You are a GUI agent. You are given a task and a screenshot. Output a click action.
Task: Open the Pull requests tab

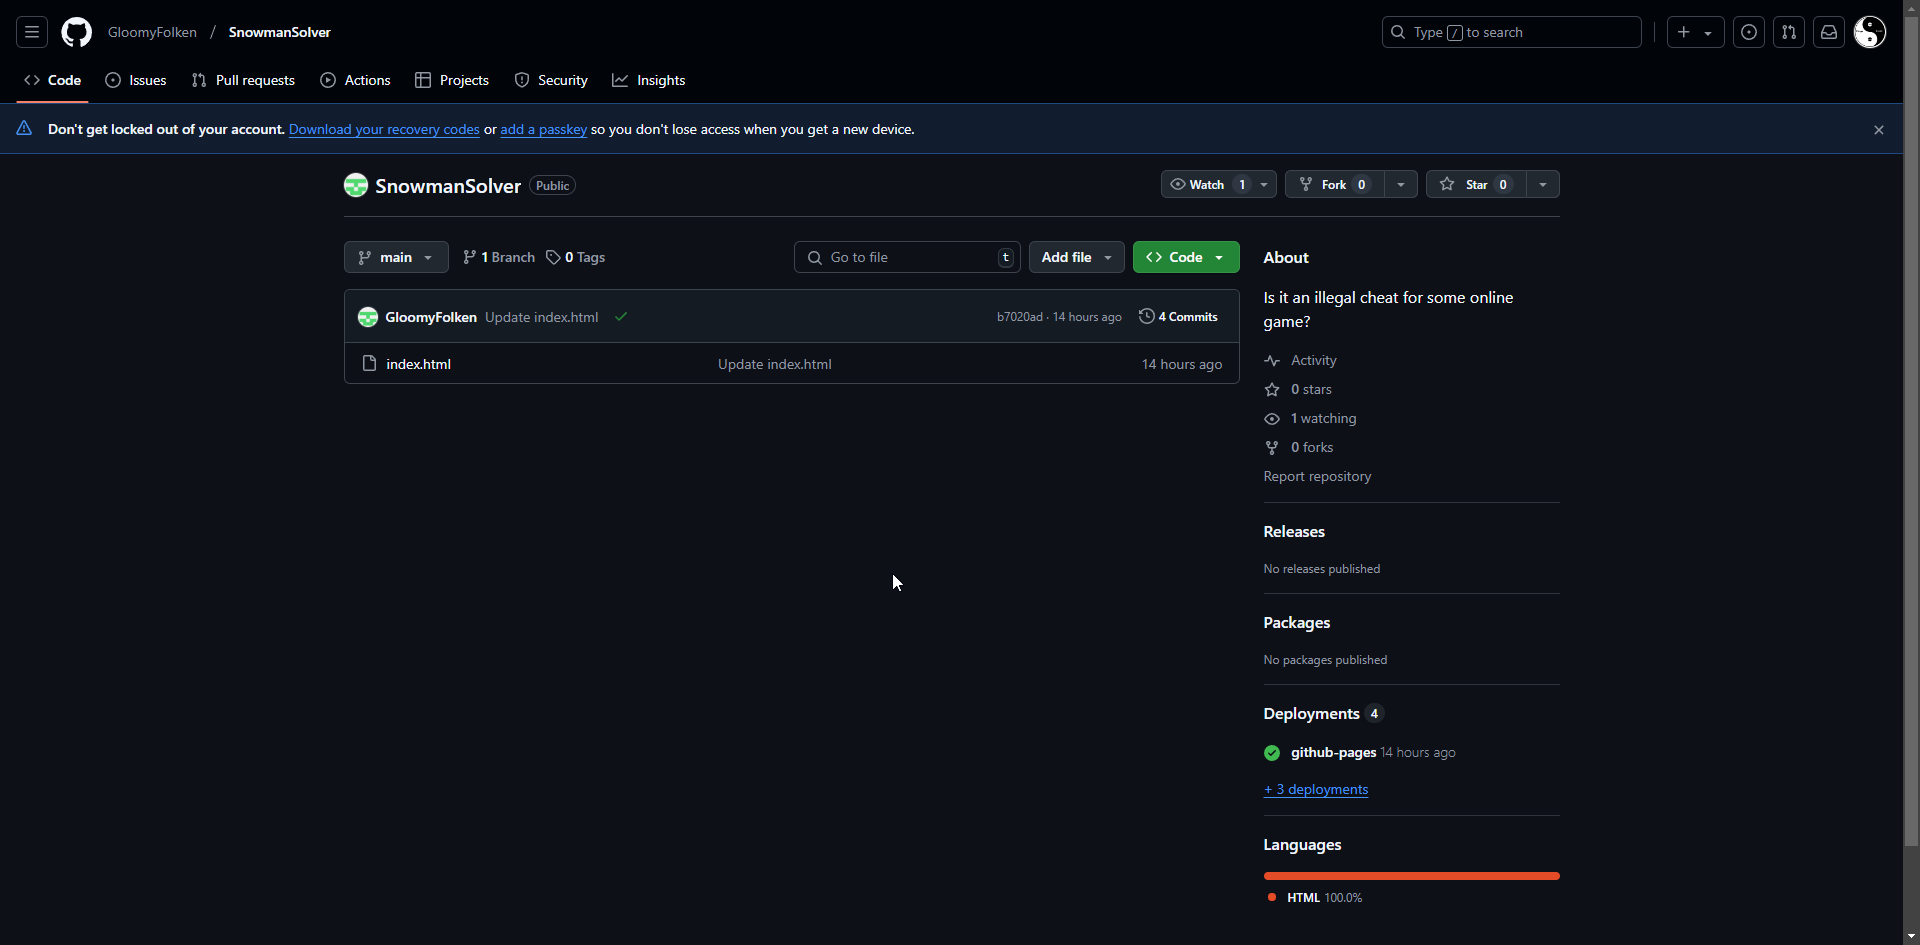(x=243, y=80)
